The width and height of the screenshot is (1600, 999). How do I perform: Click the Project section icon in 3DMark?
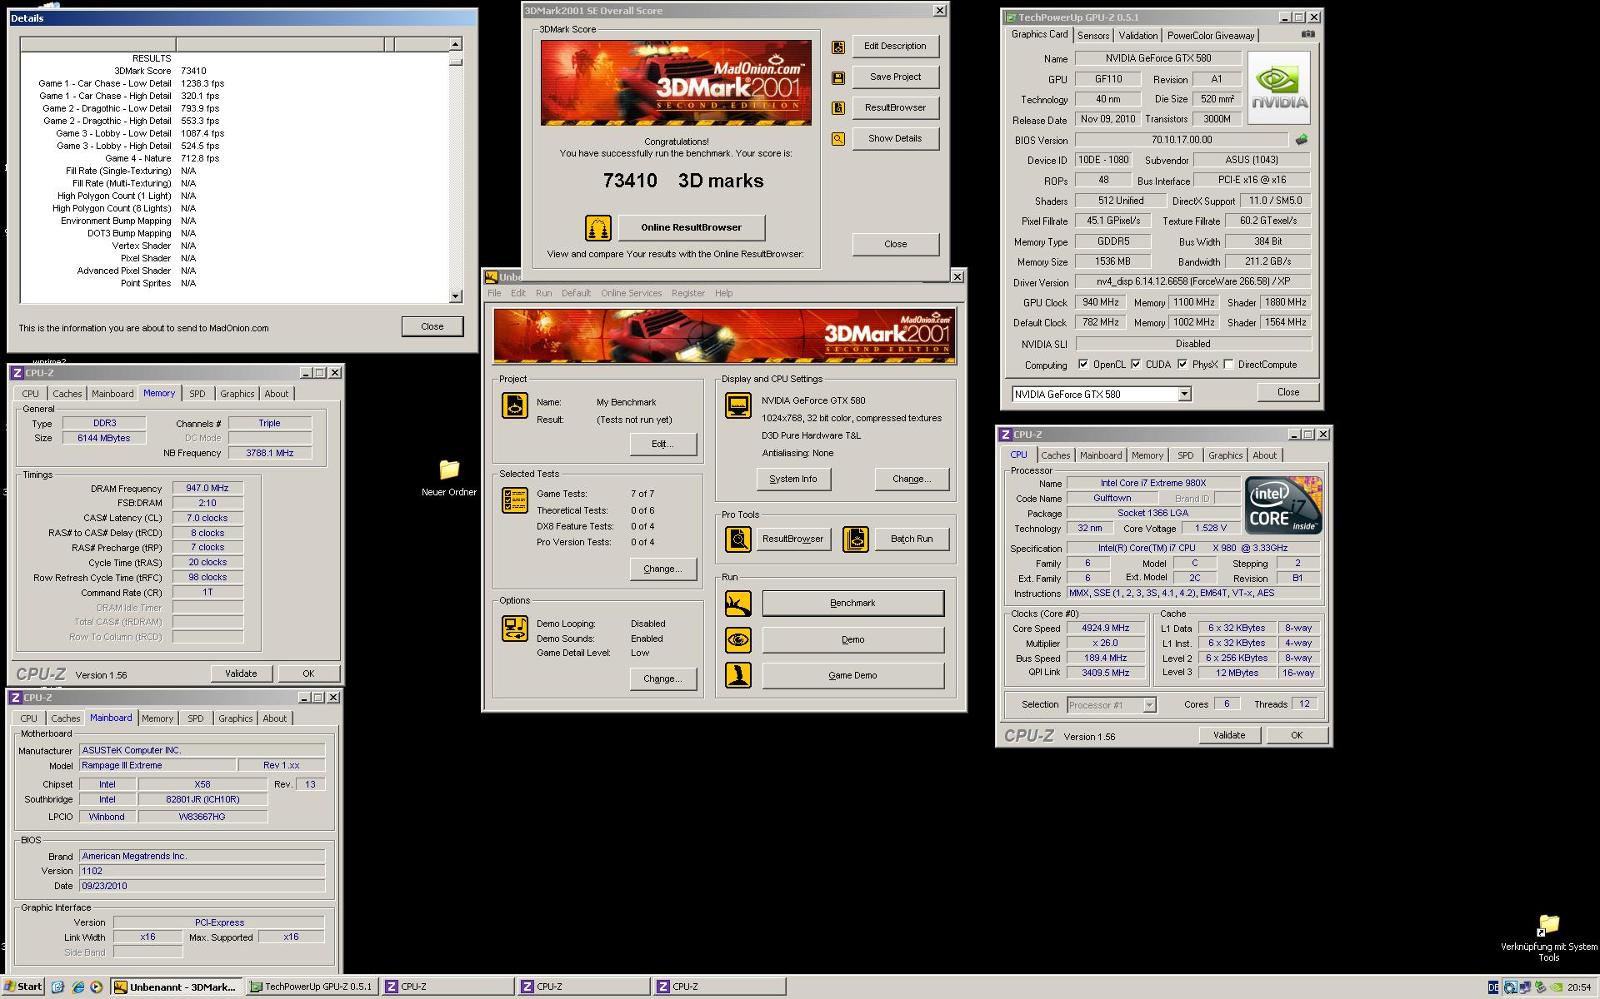514,405
